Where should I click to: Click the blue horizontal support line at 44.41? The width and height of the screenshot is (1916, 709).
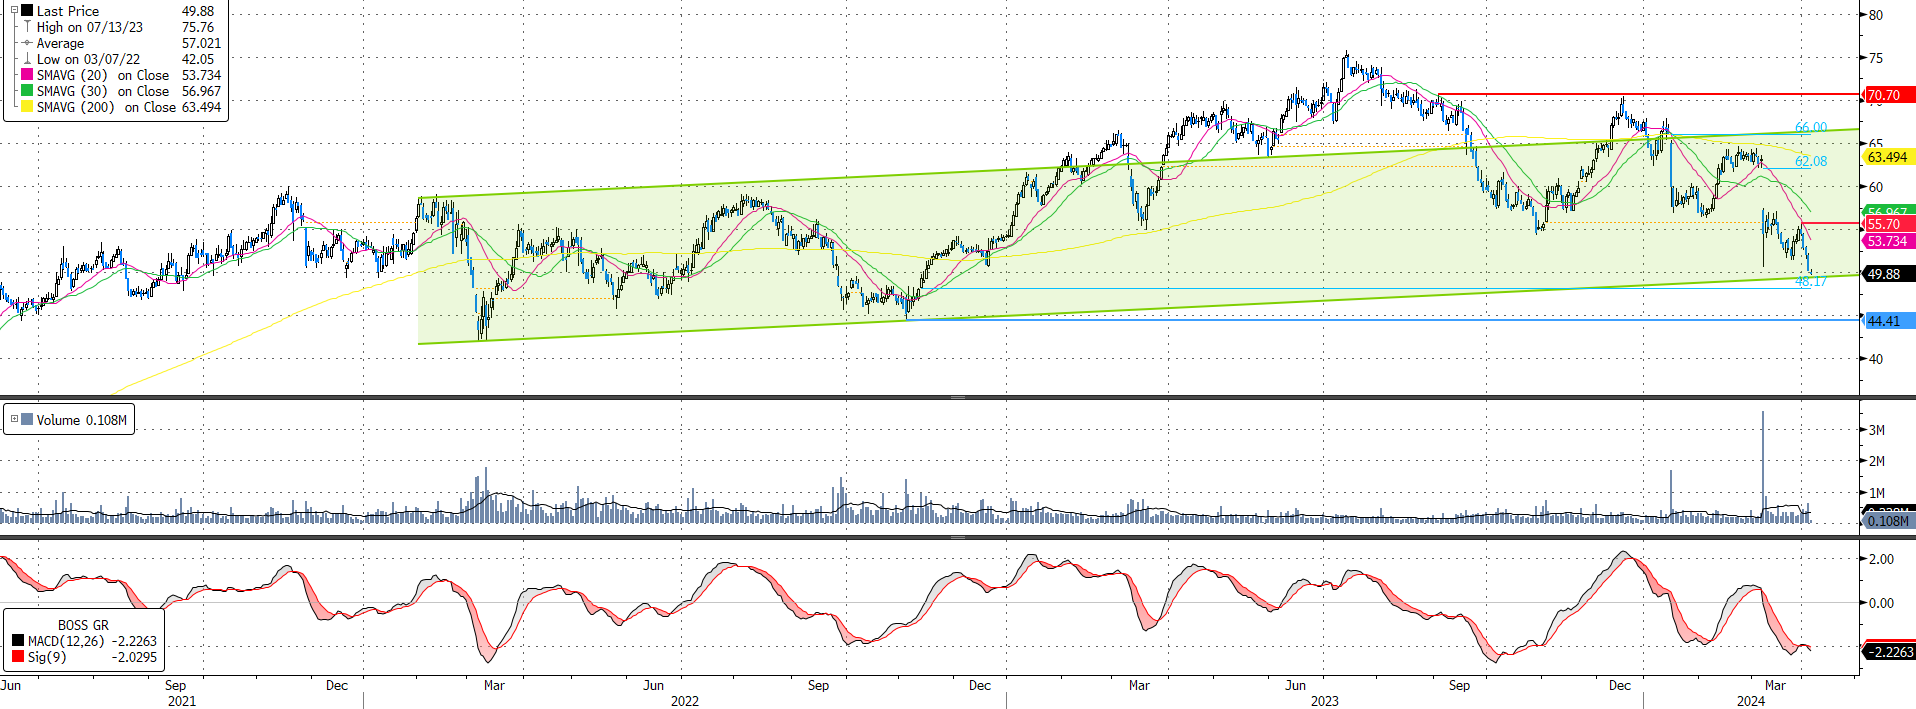pos(1382,320)
